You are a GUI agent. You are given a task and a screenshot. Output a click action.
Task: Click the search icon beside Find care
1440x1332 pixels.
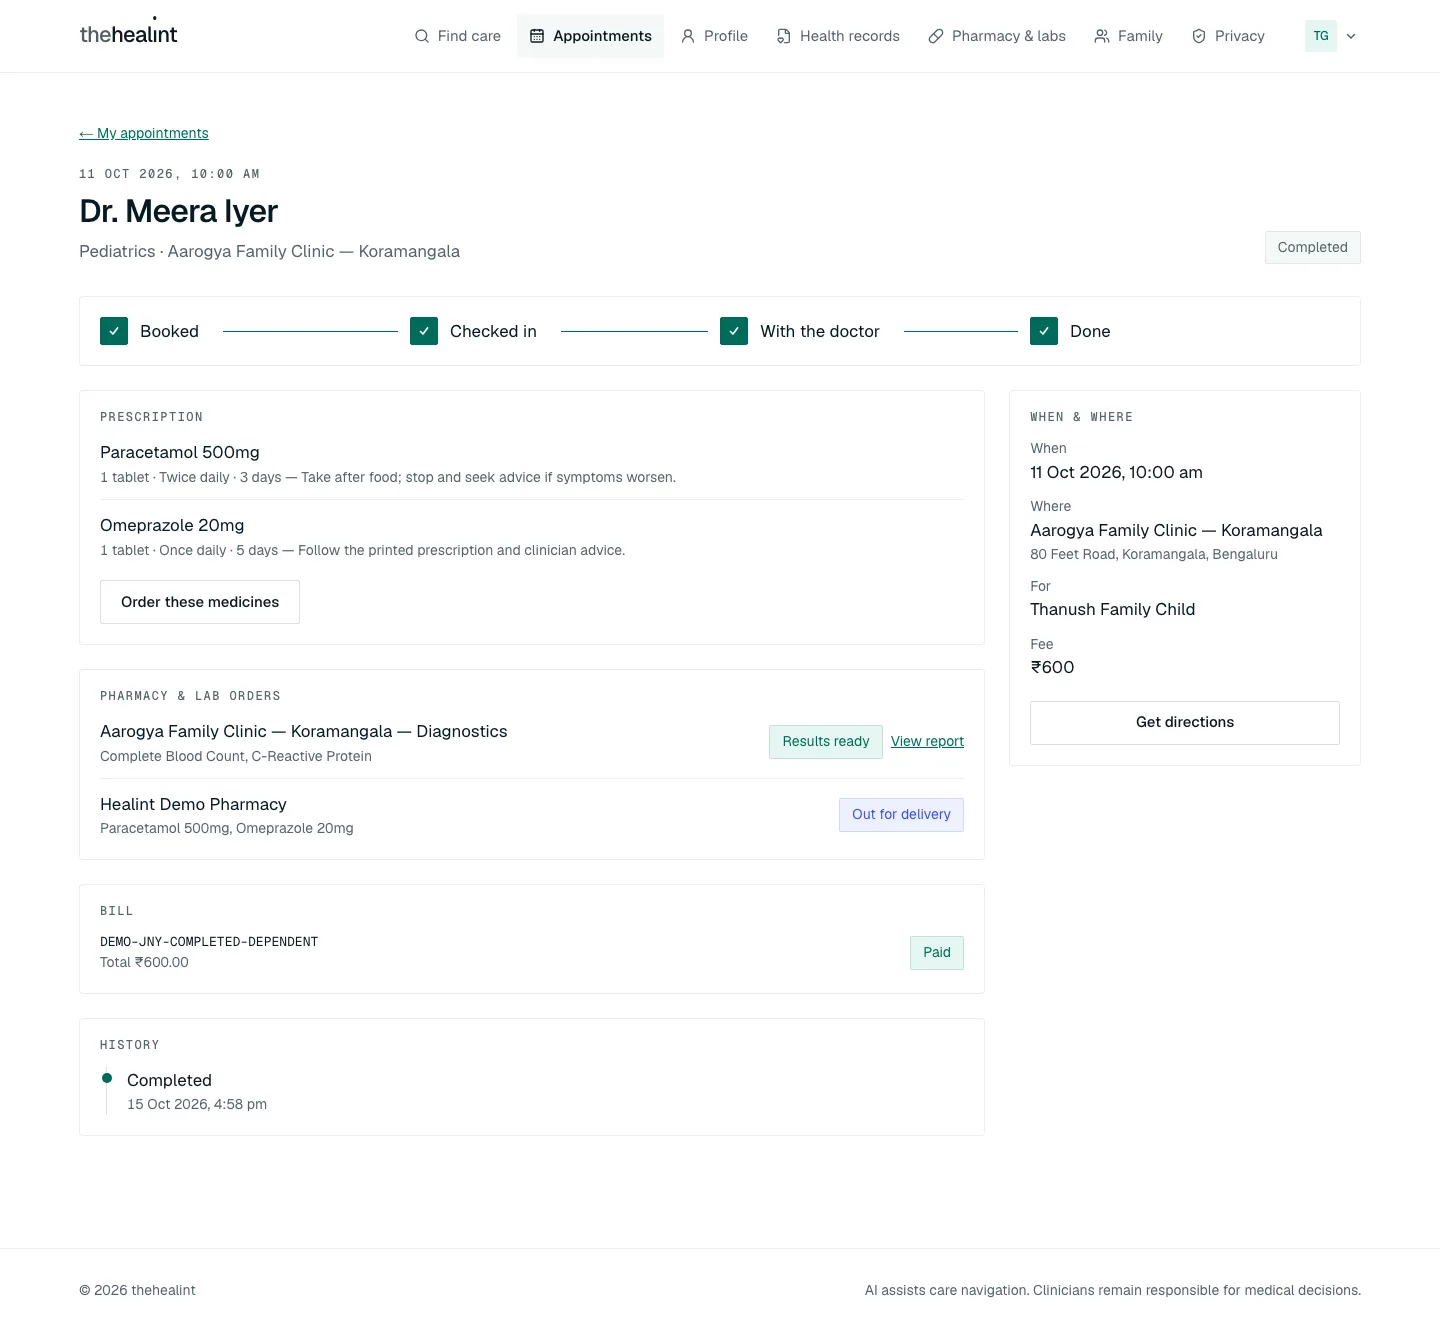[x=422, y=36]
